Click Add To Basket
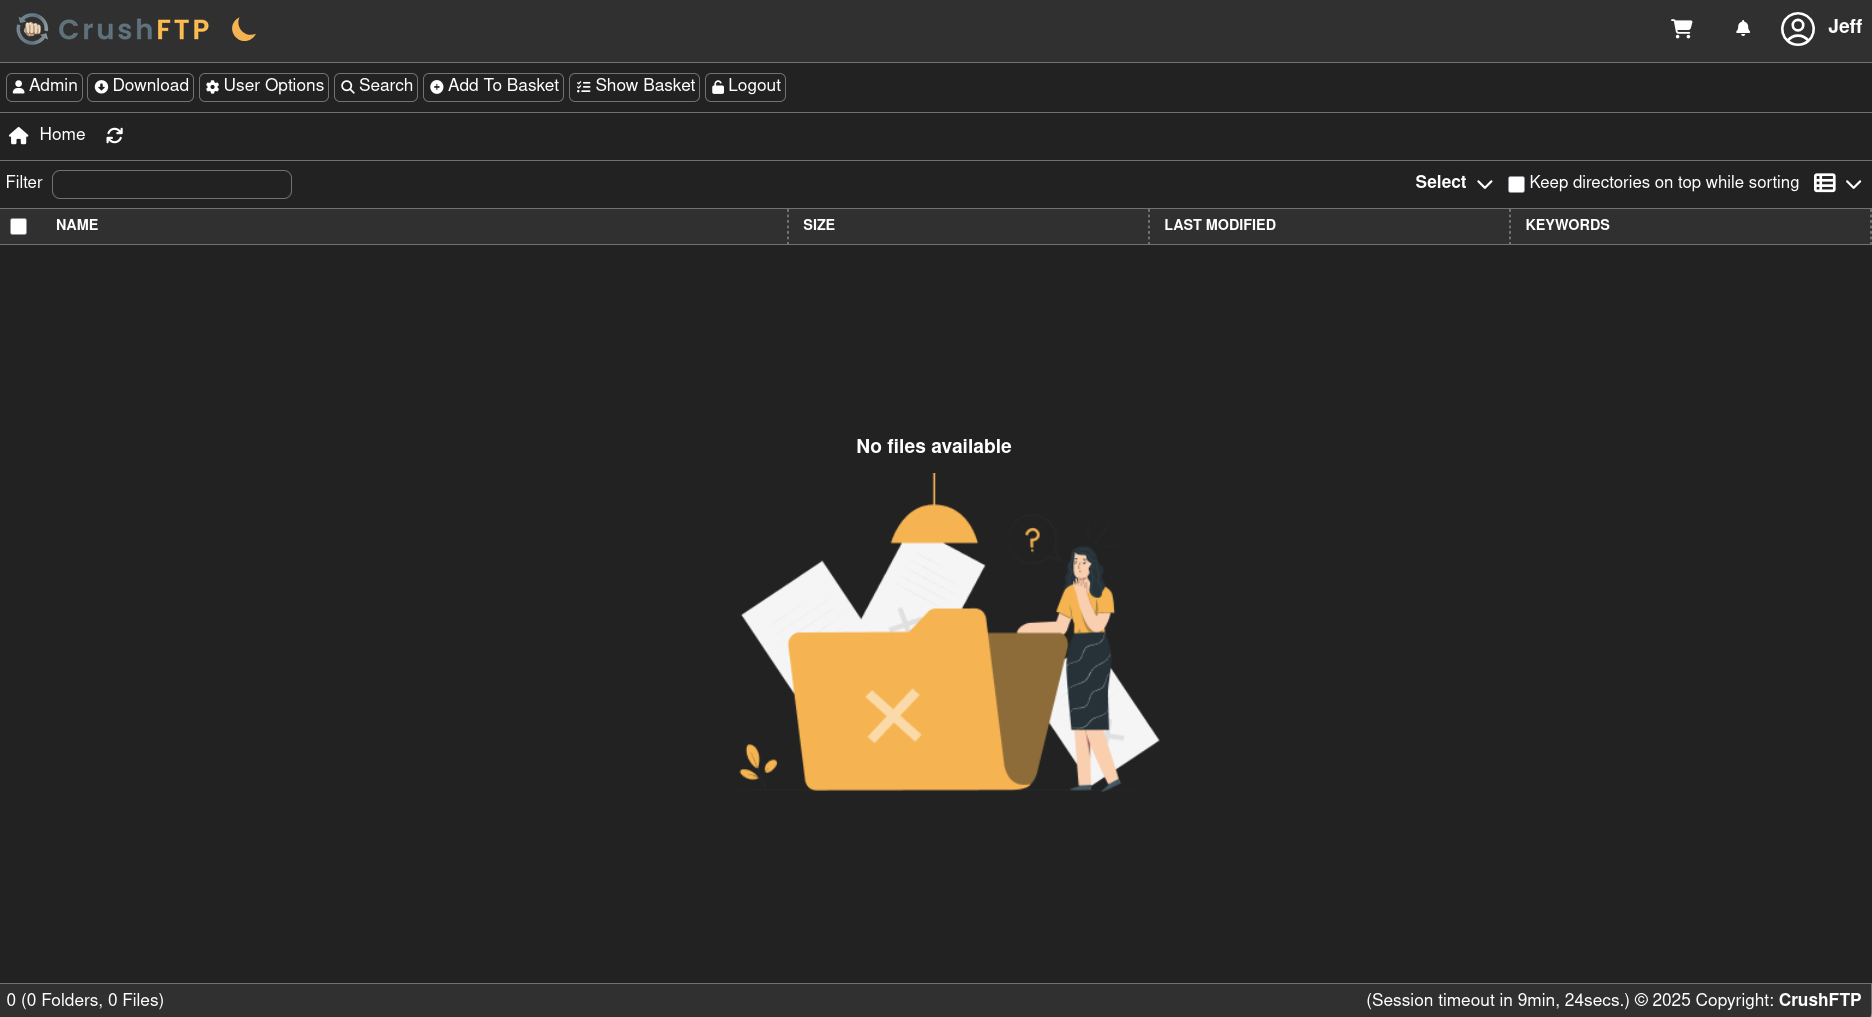This screenshot has width=1872, height=1017. click(493, 87)
